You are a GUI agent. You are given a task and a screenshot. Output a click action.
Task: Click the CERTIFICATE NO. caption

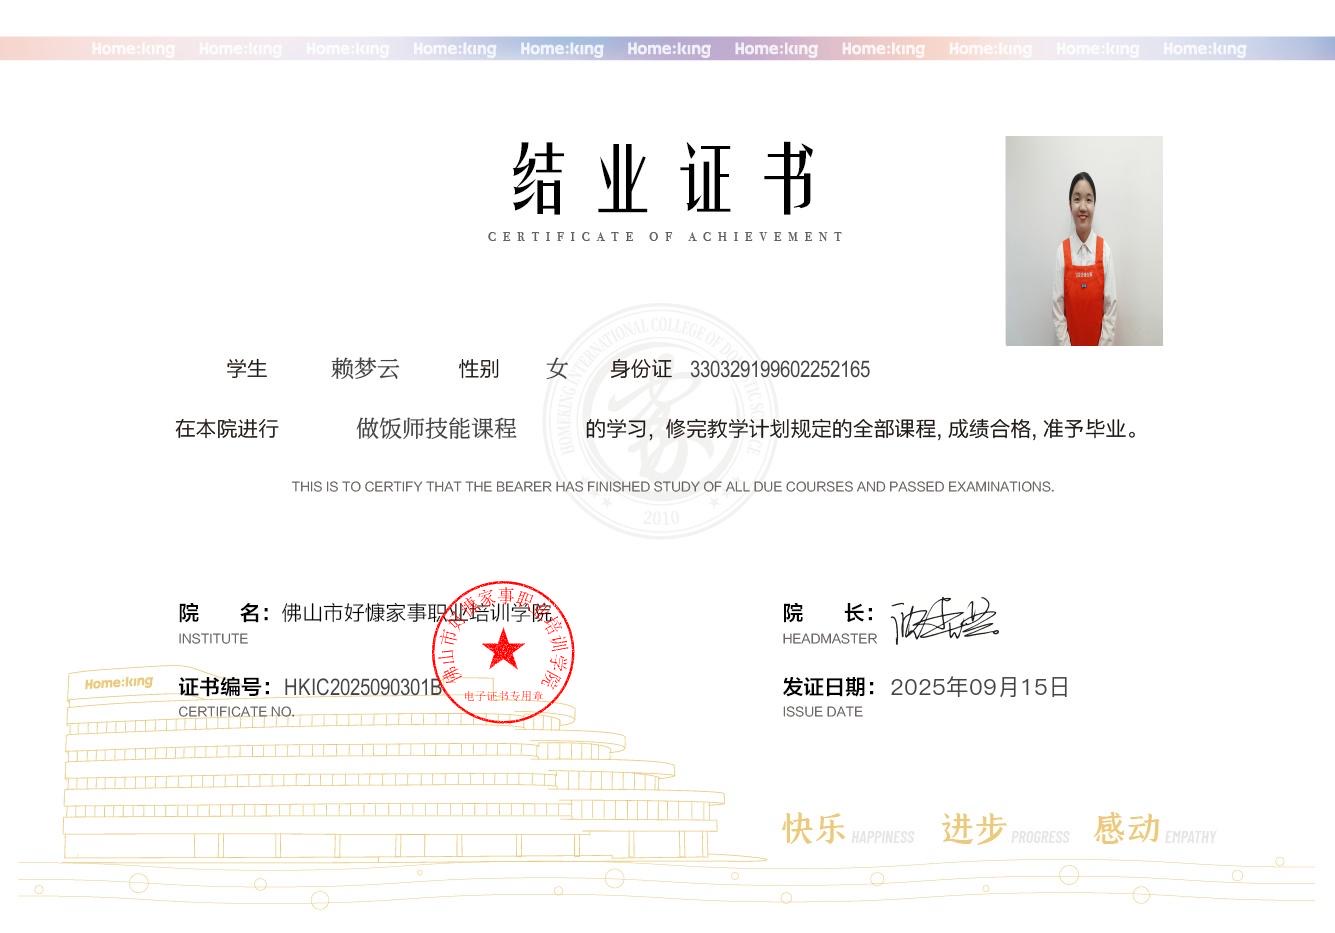[236, 712]
